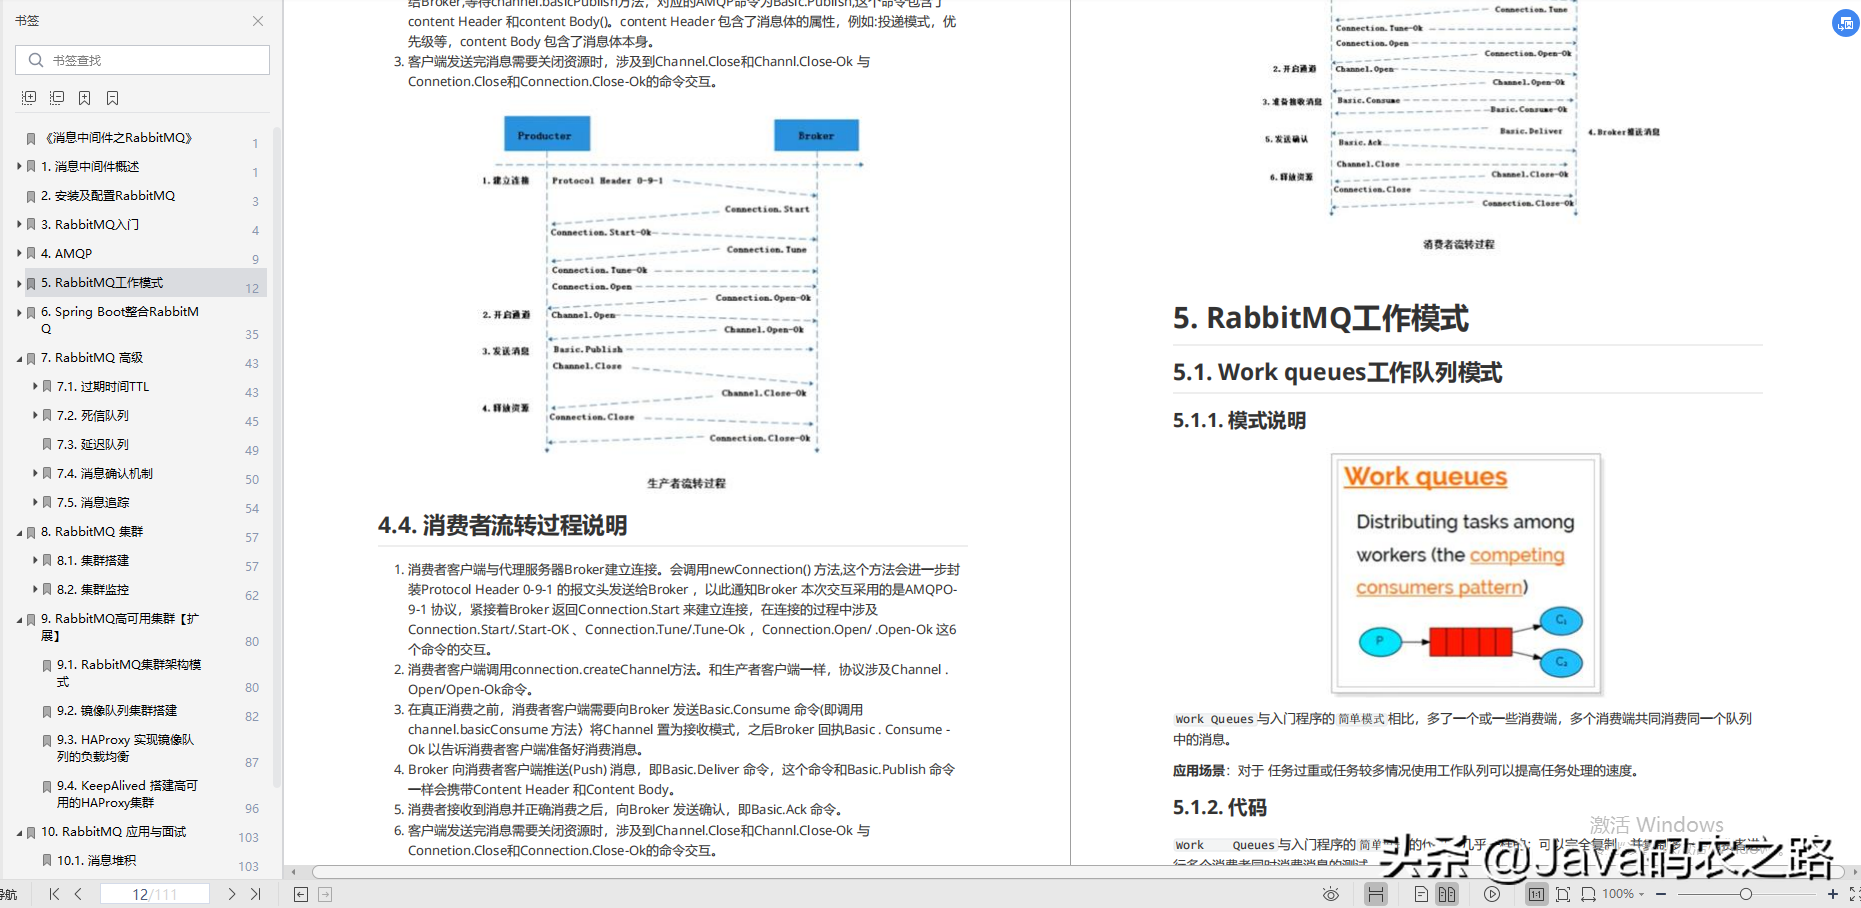Screen dimensions: 1861x908
Task: Start slideshow with the play icon
Action: (1492, 894)
